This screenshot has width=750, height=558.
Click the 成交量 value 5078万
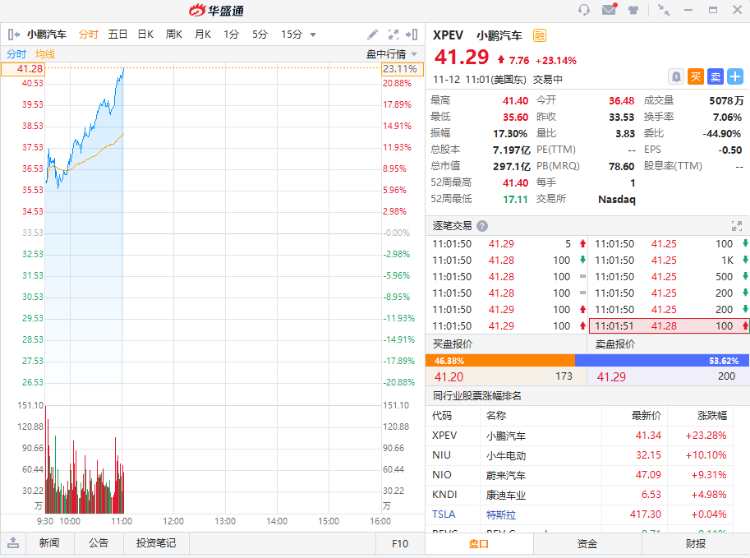726,100
